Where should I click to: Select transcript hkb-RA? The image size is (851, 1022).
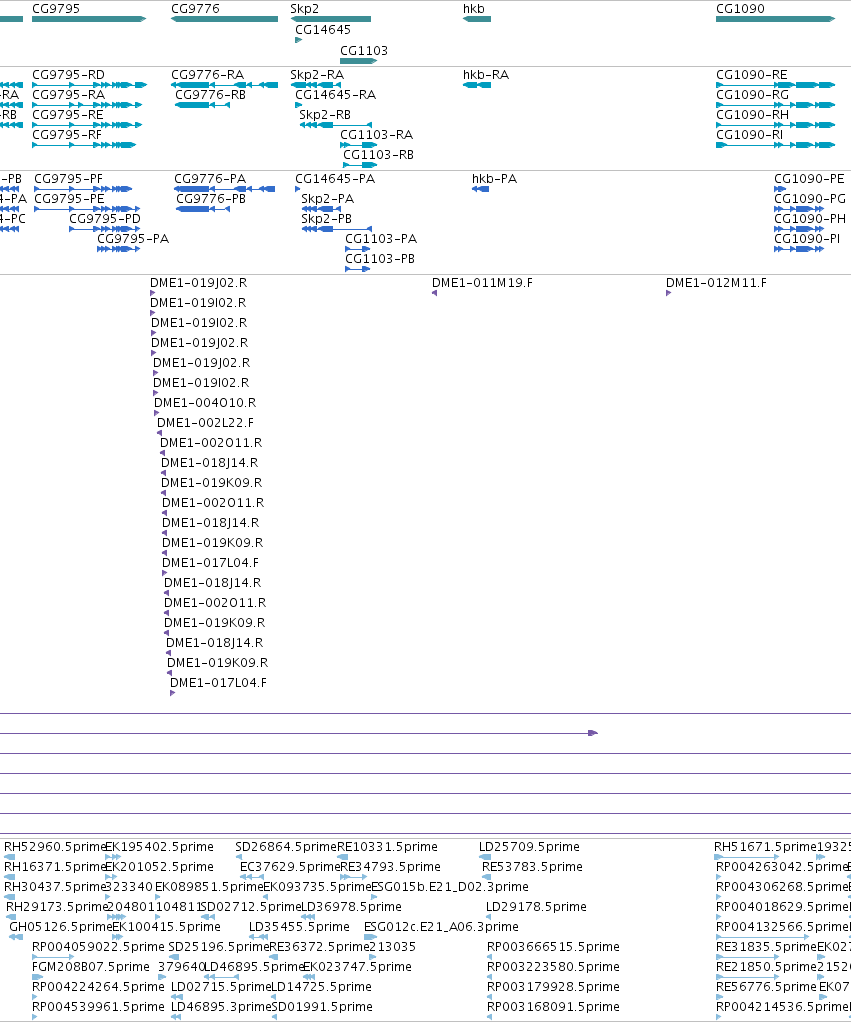coord(486,75)
